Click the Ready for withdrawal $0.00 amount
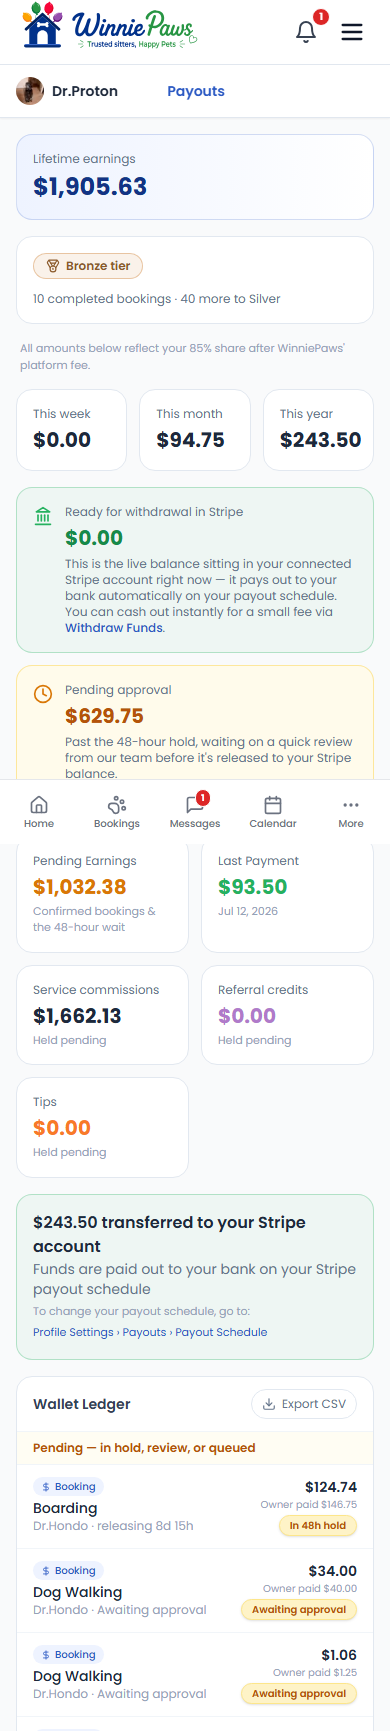 pyautogui.click(x=94, y=538)
